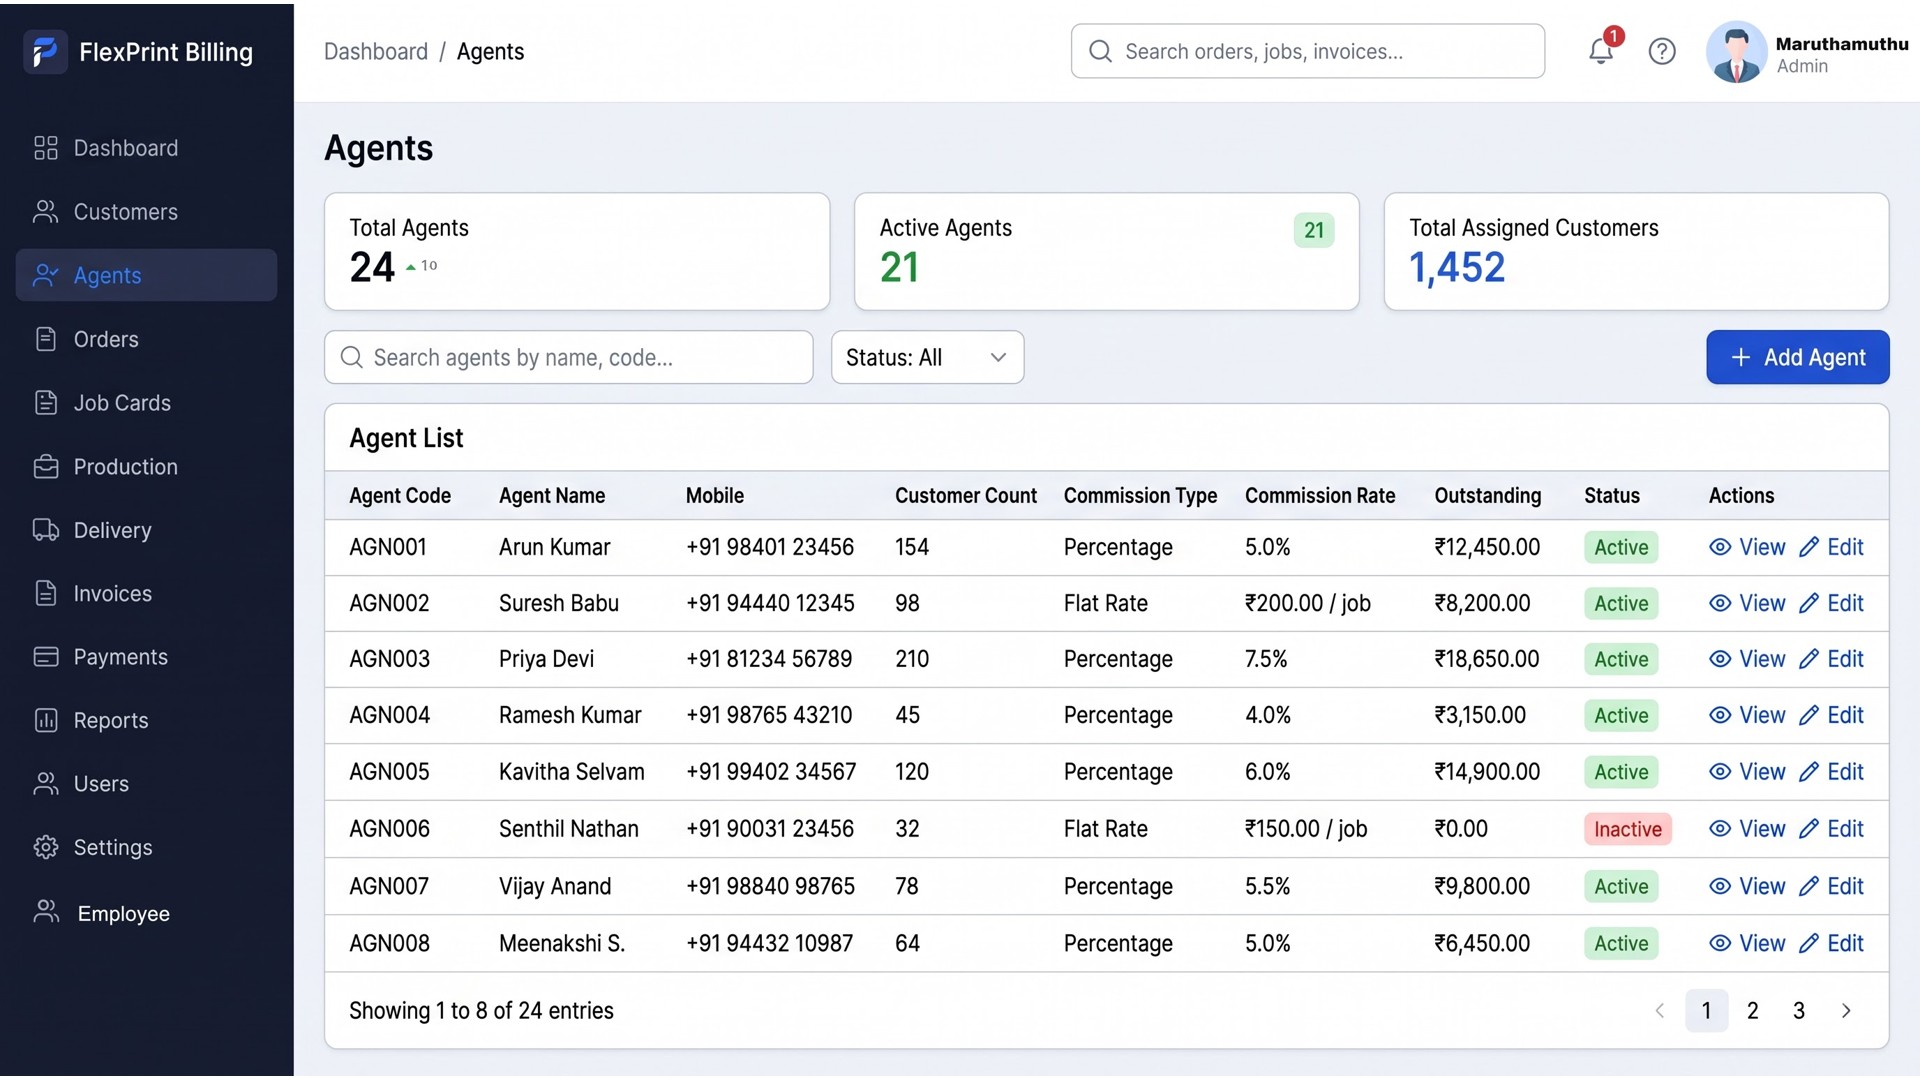
Task: Click the FlexPrint Billing logo icon
Action: click(45, 51)
